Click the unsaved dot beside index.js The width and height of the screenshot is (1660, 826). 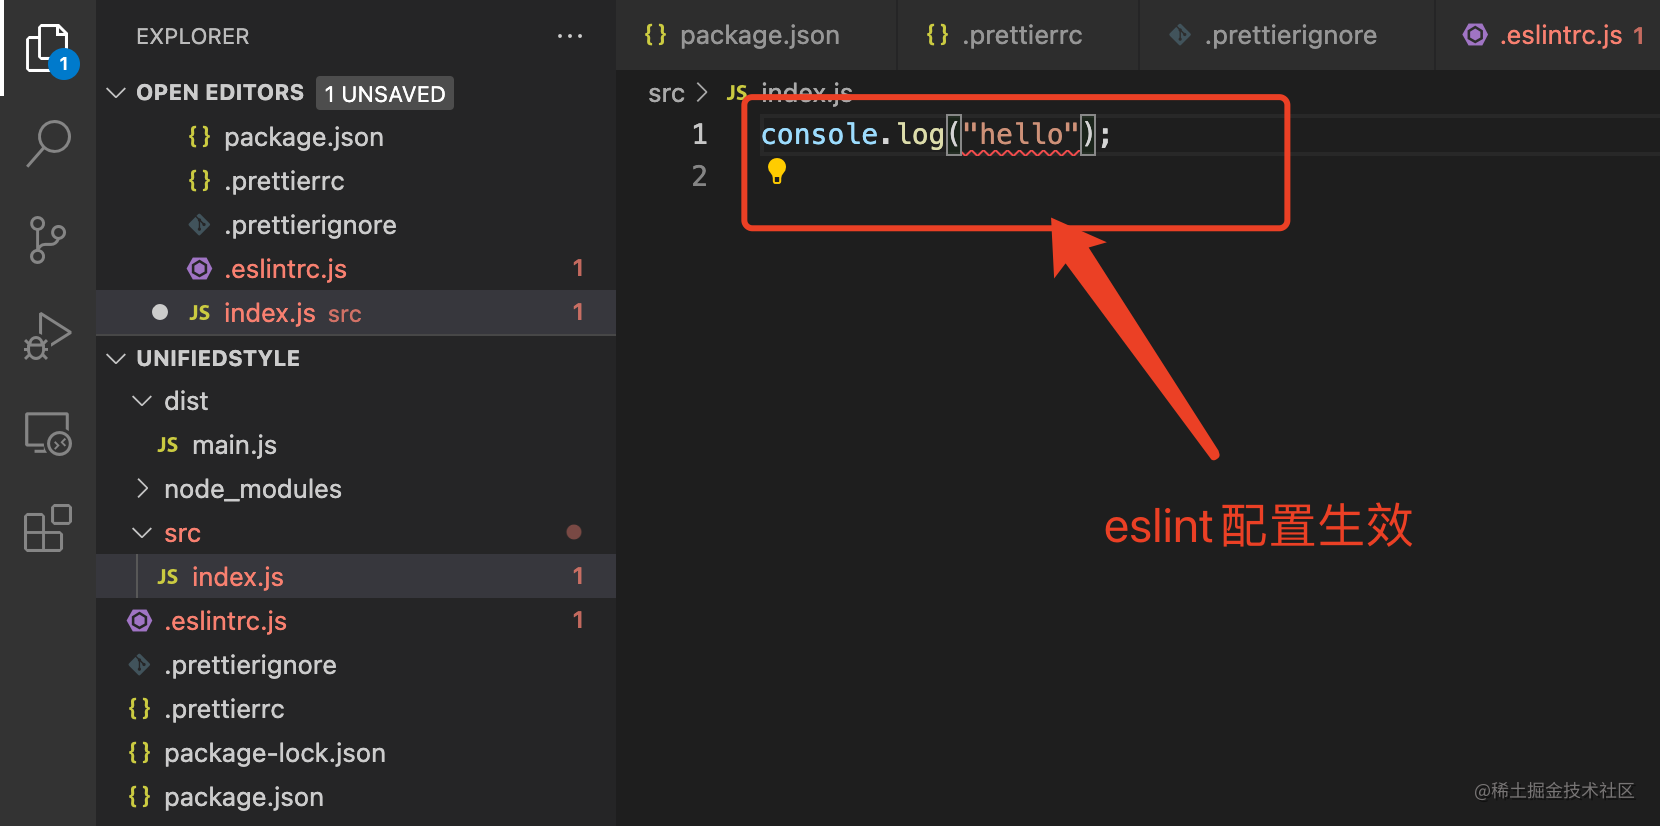click(160, 312)
